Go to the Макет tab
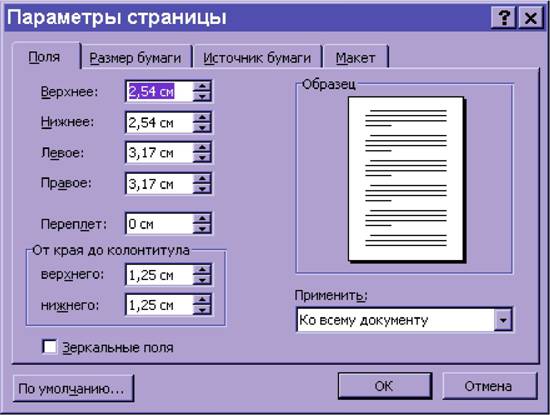The height and width of the screenshot is (415, 550). coord(355,58)
